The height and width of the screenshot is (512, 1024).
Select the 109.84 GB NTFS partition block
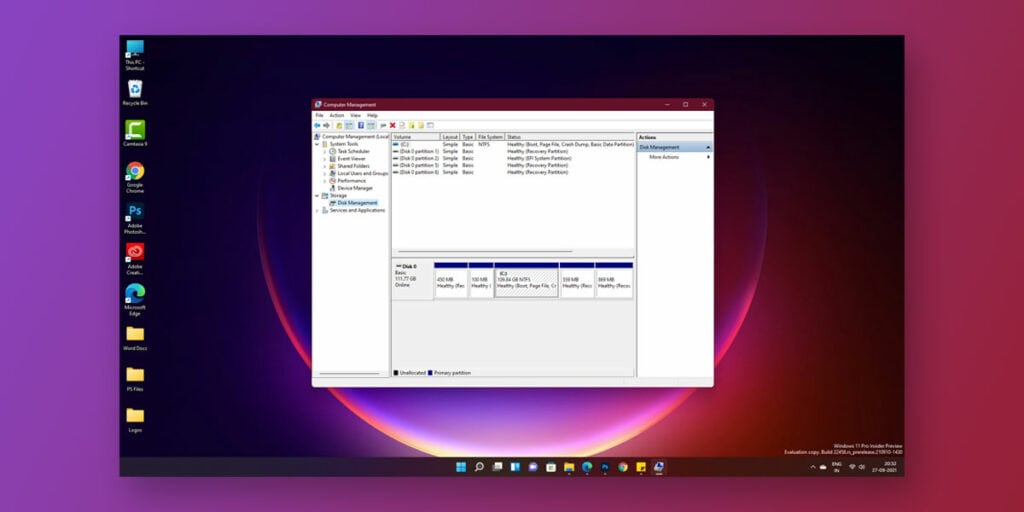click(526, 281)
